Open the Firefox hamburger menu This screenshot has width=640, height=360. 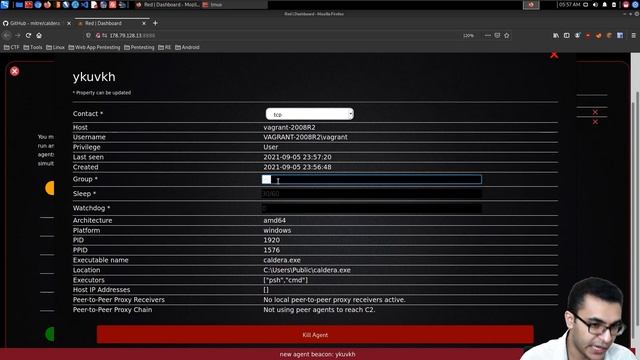tap(633, 36)
